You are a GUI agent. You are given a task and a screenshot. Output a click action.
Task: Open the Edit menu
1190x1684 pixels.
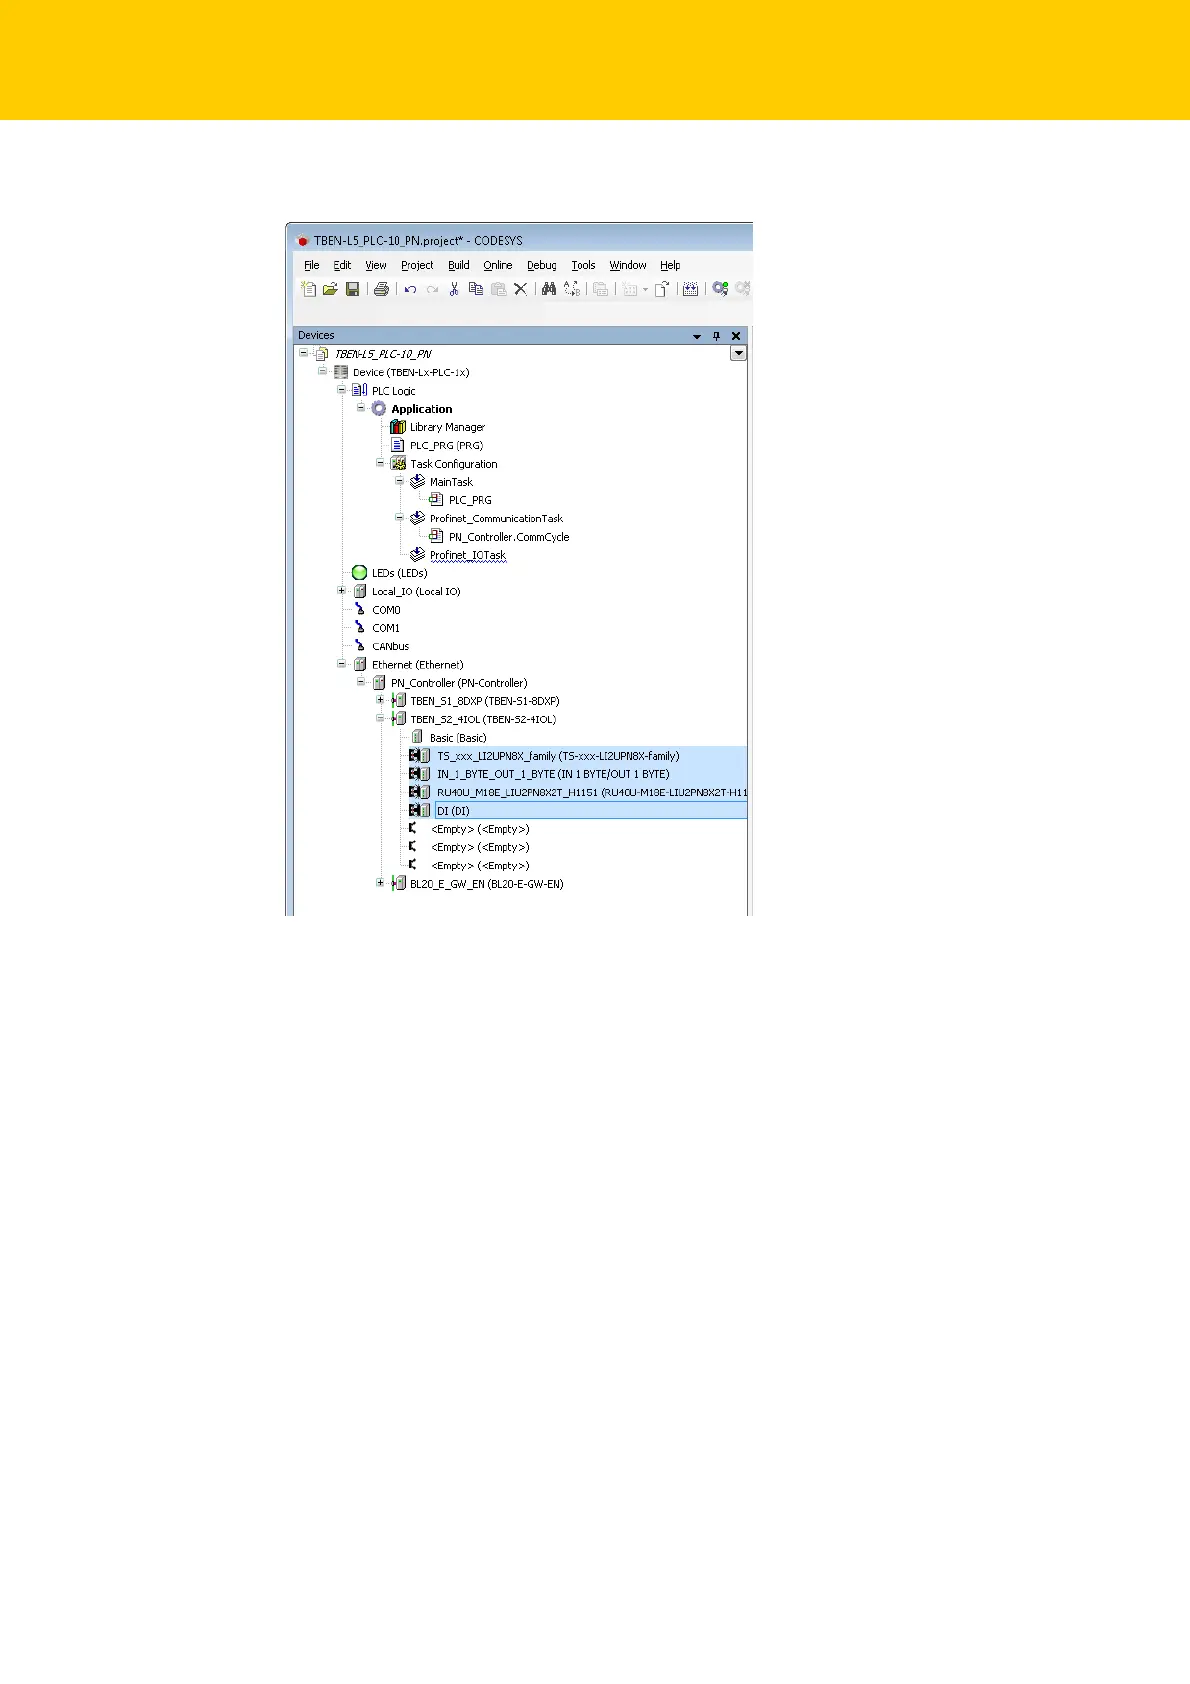point(342,265)
